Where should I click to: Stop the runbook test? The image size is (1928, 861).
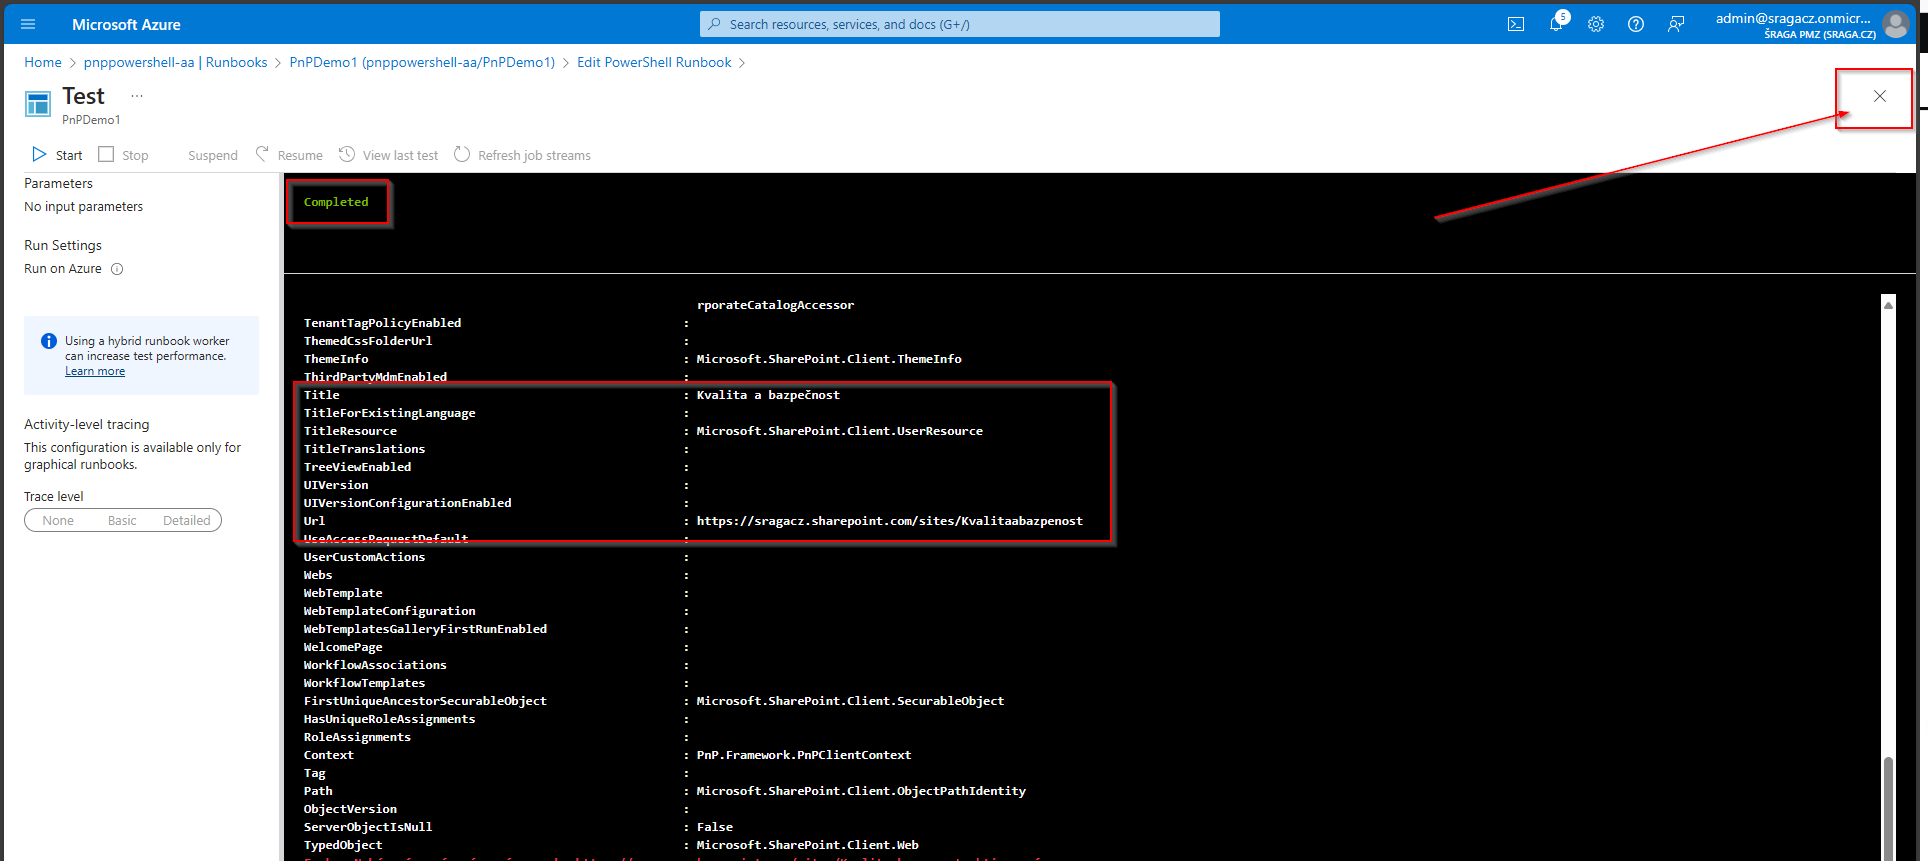(123, 155)
